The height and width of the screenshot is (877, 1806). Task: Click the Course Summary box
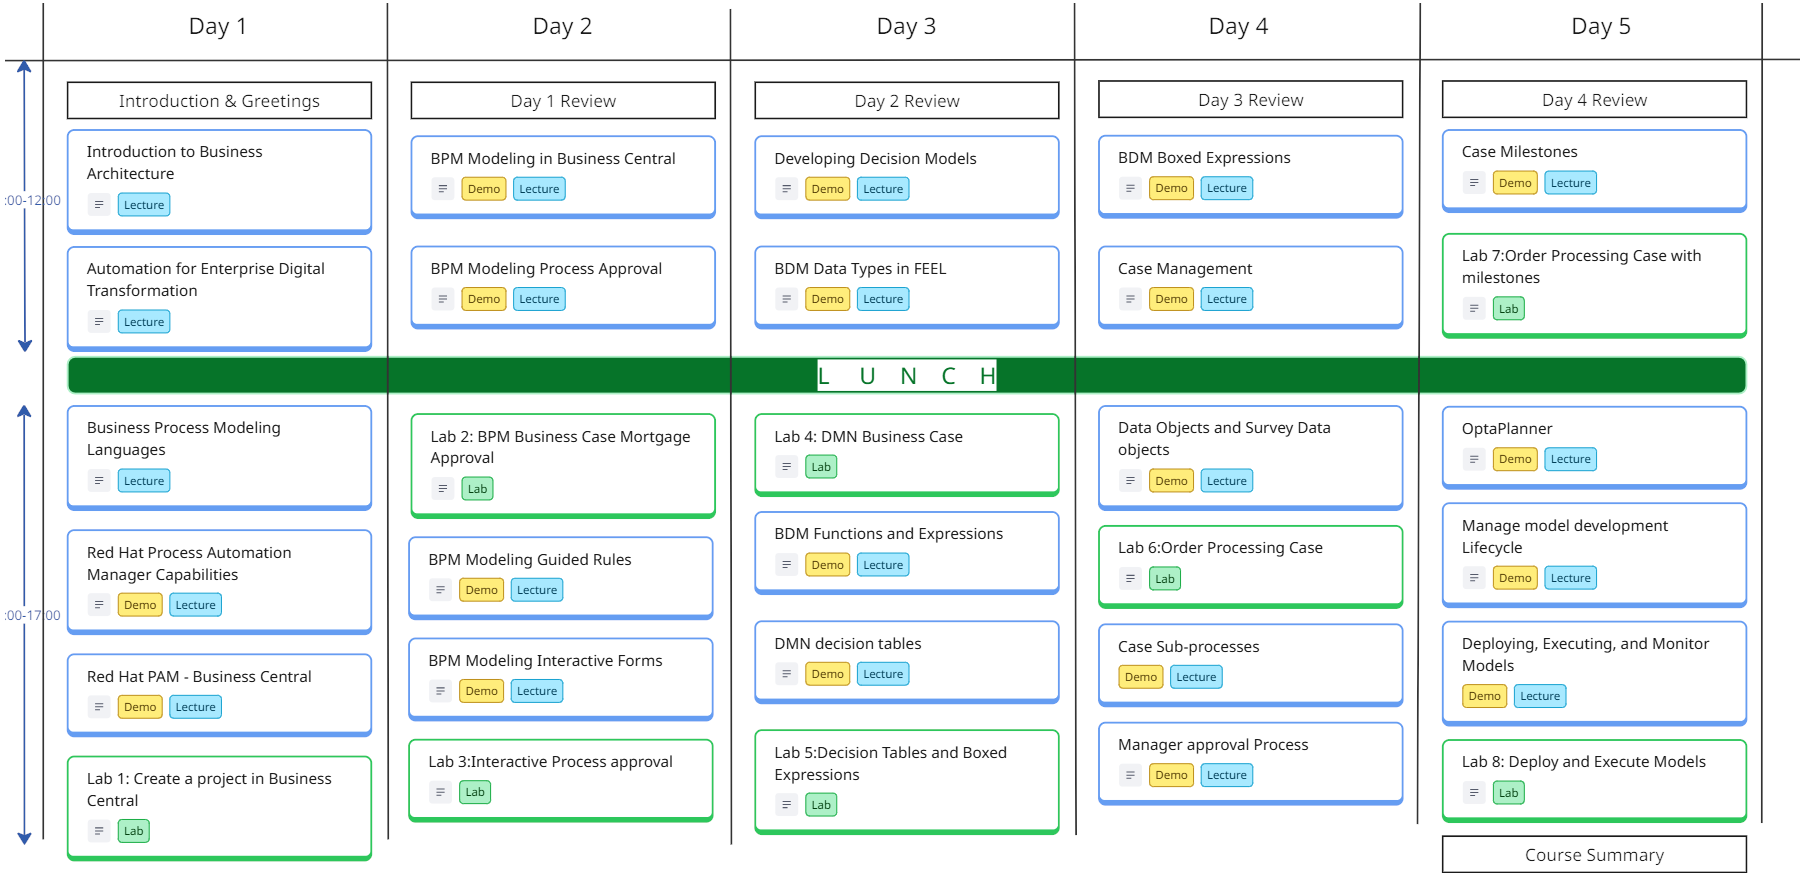coord(1594,855)
